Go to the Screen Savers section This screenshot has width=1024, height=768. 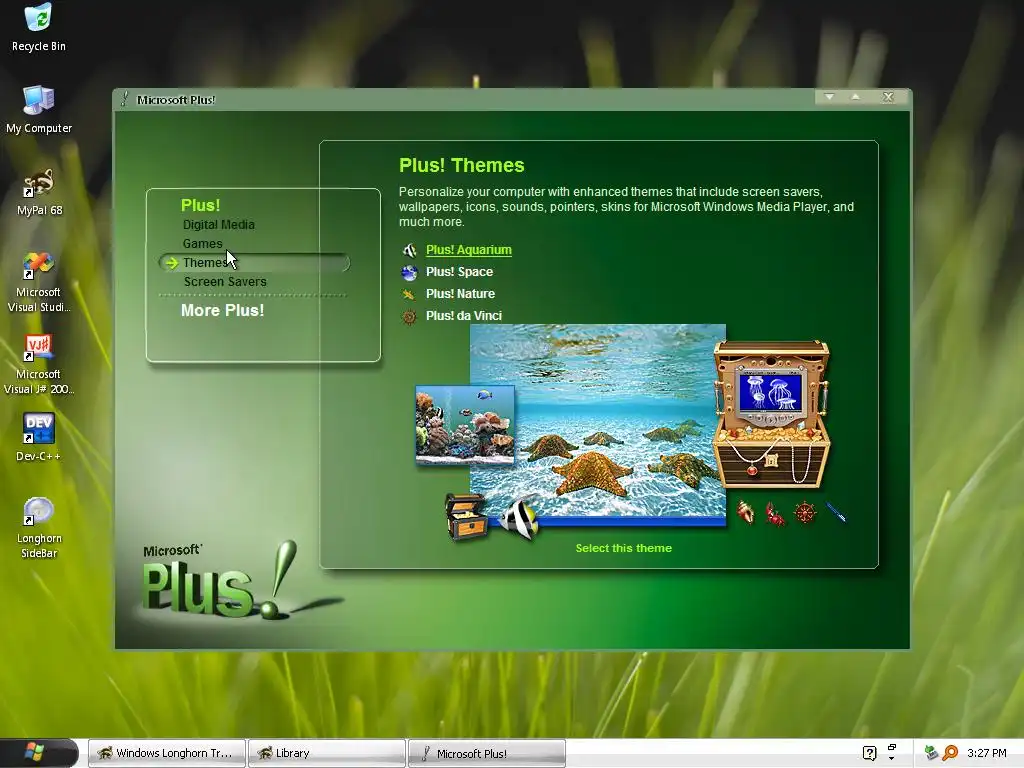pyautogui.click(x=225, y=281)
